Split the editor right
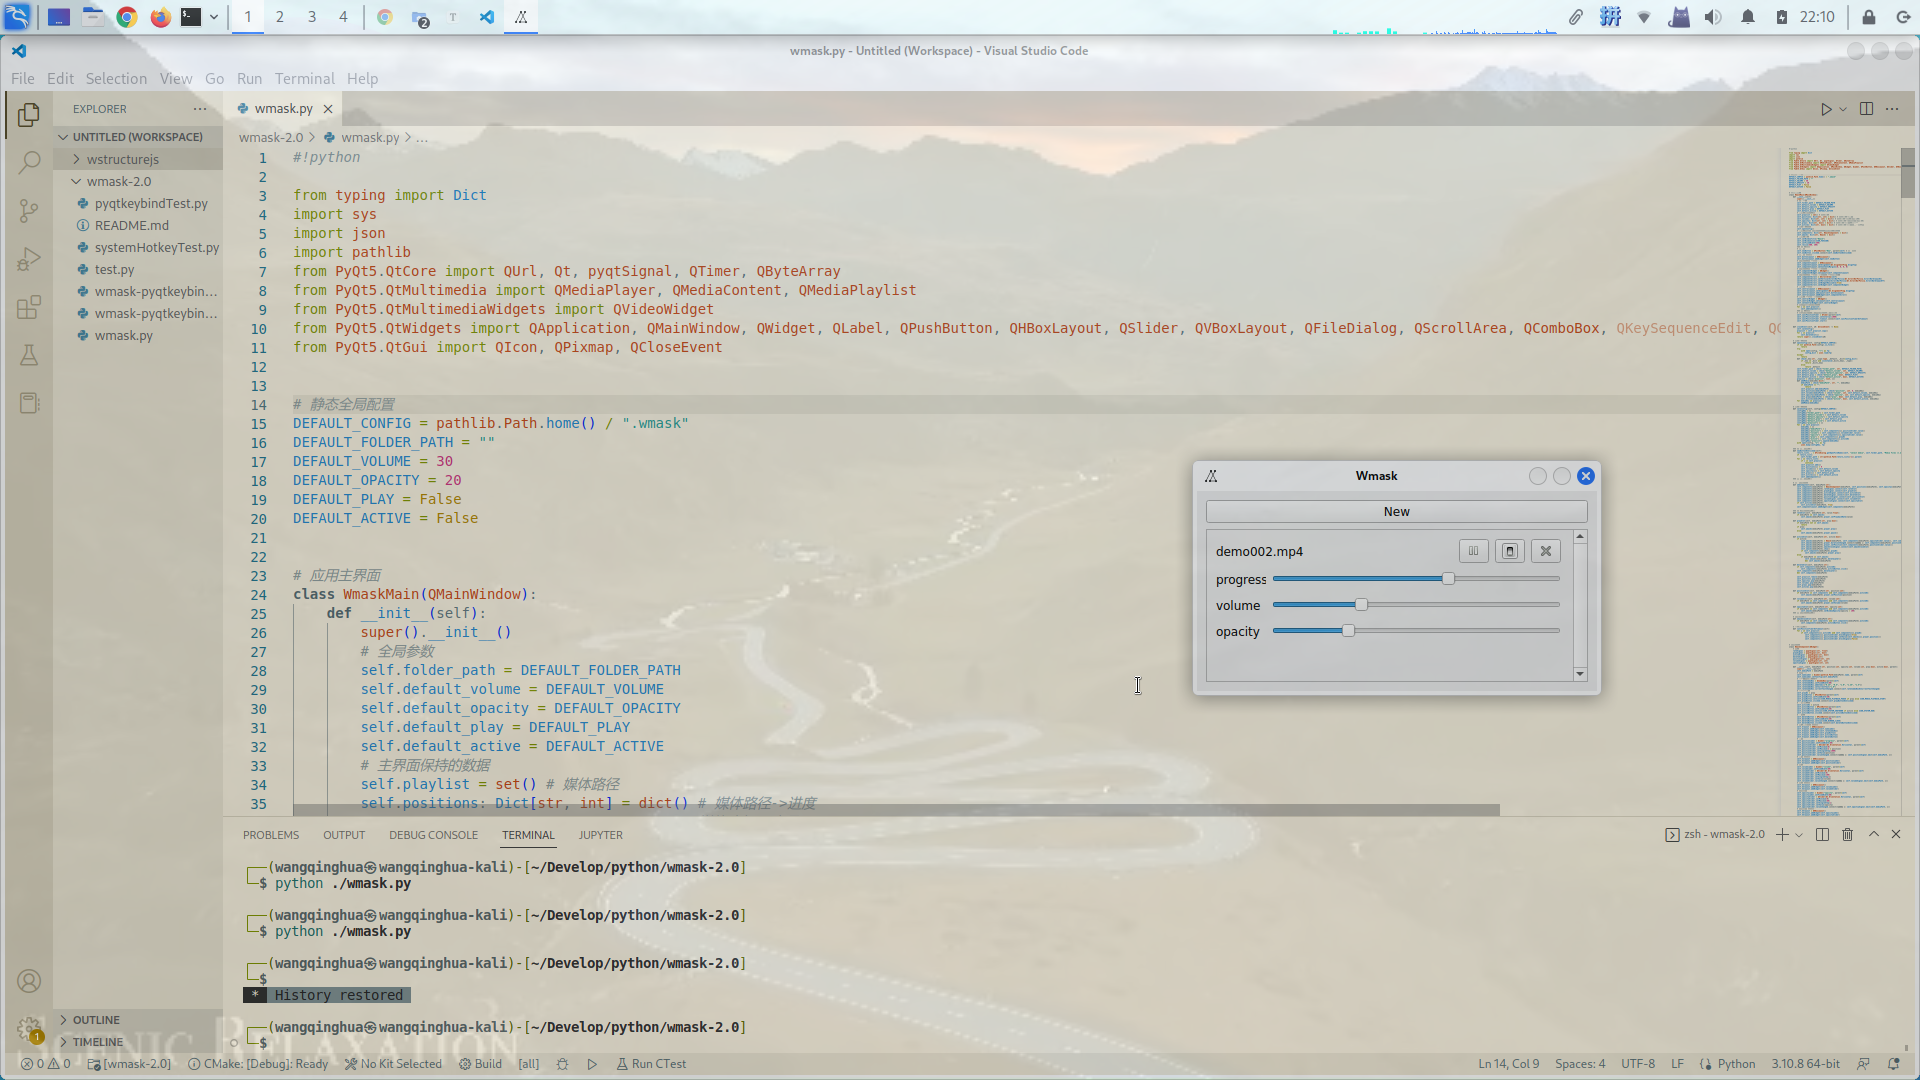 (1866, 109)
